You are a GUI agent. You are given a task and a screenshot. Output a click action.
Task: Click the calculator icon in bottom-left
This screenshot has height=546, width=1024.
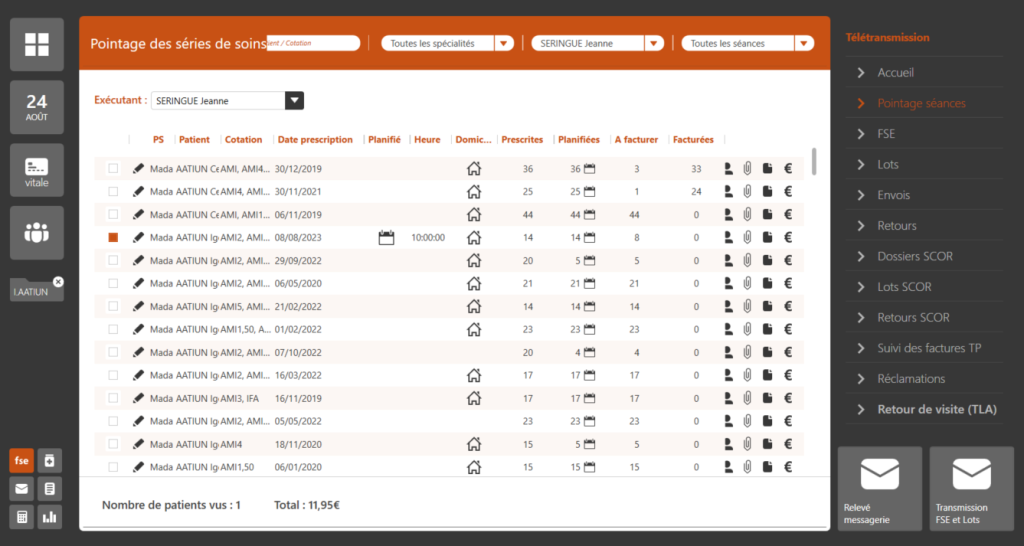(21, 517)
